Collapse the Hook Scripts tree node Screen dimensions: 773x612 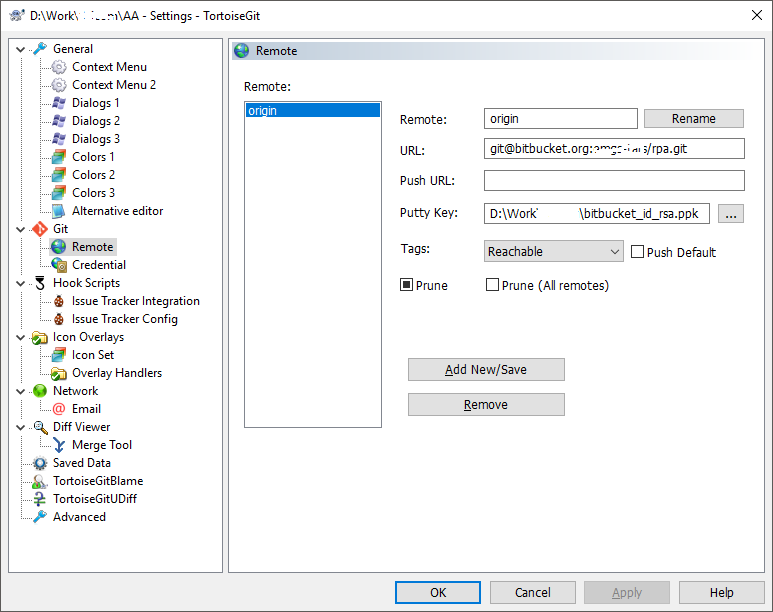[x=21, y=283]
